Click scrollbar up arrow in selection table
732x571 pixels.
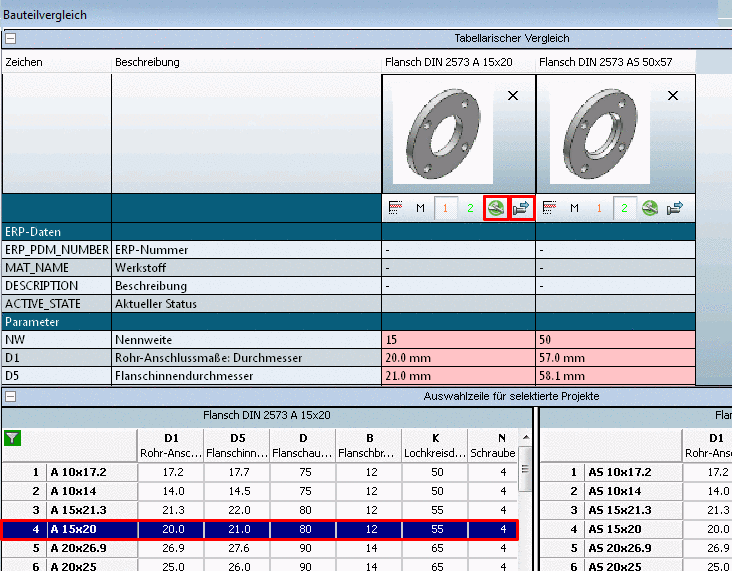coord(526,437)
